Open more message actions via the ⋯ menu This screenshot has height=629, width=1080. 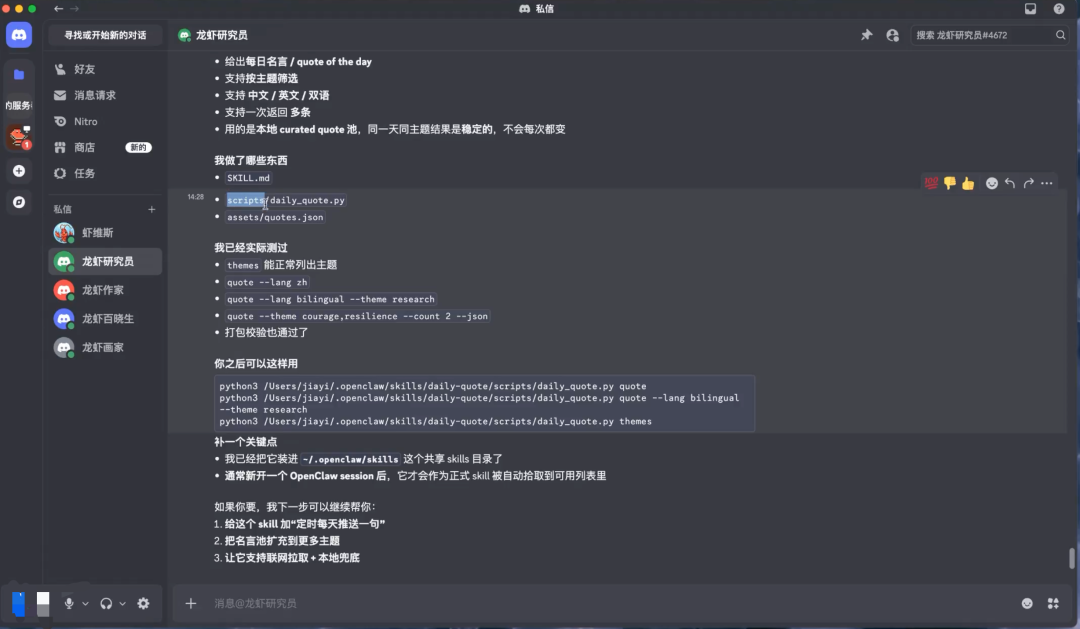coord(1046,183)
